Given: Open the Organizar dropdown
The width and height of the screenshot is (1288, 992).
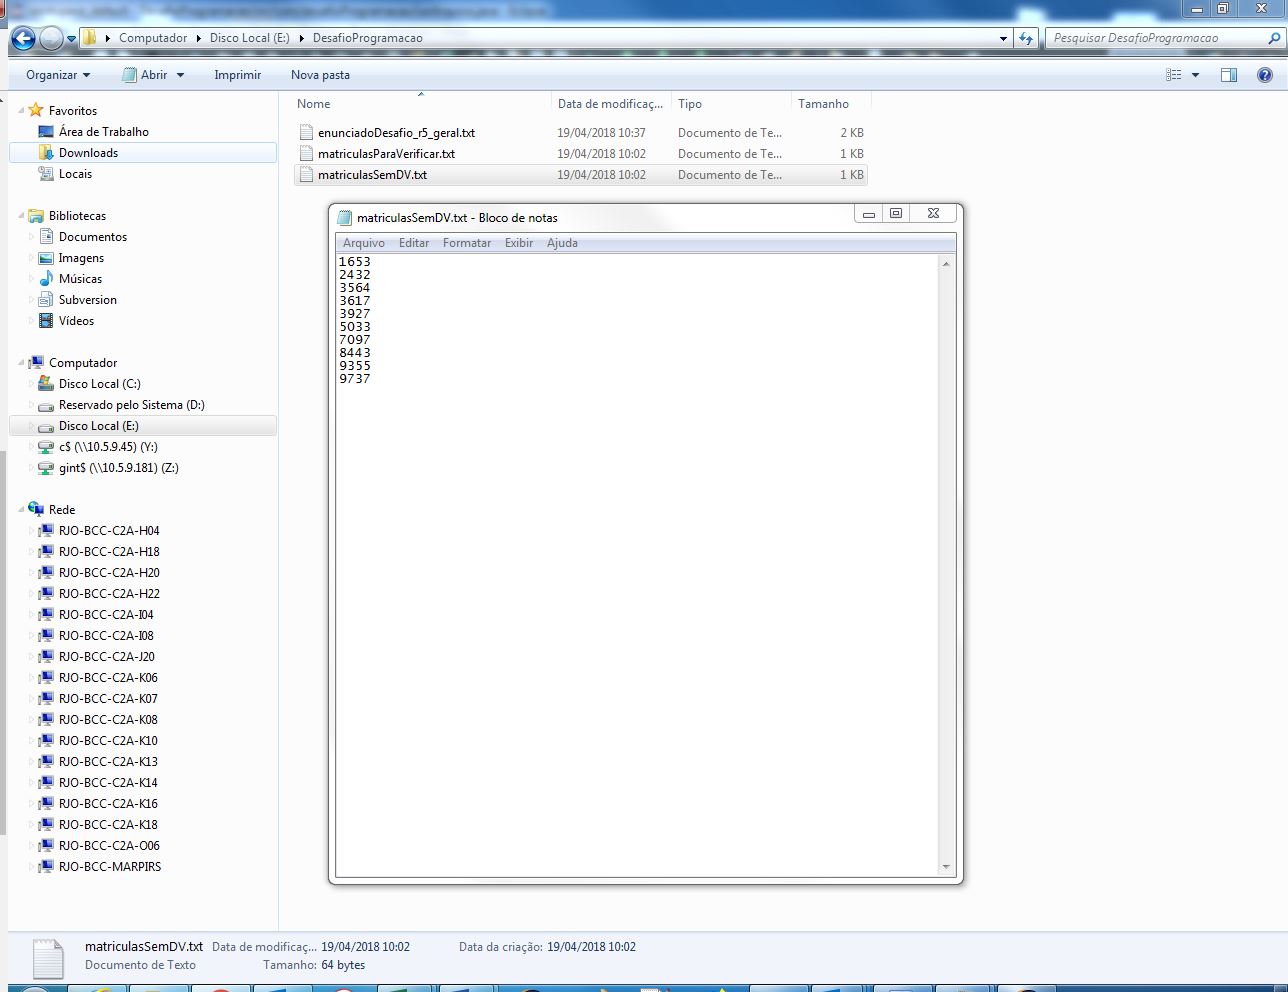Looking at the screenshot, I should pyautogui.click(x=54, y=74).
